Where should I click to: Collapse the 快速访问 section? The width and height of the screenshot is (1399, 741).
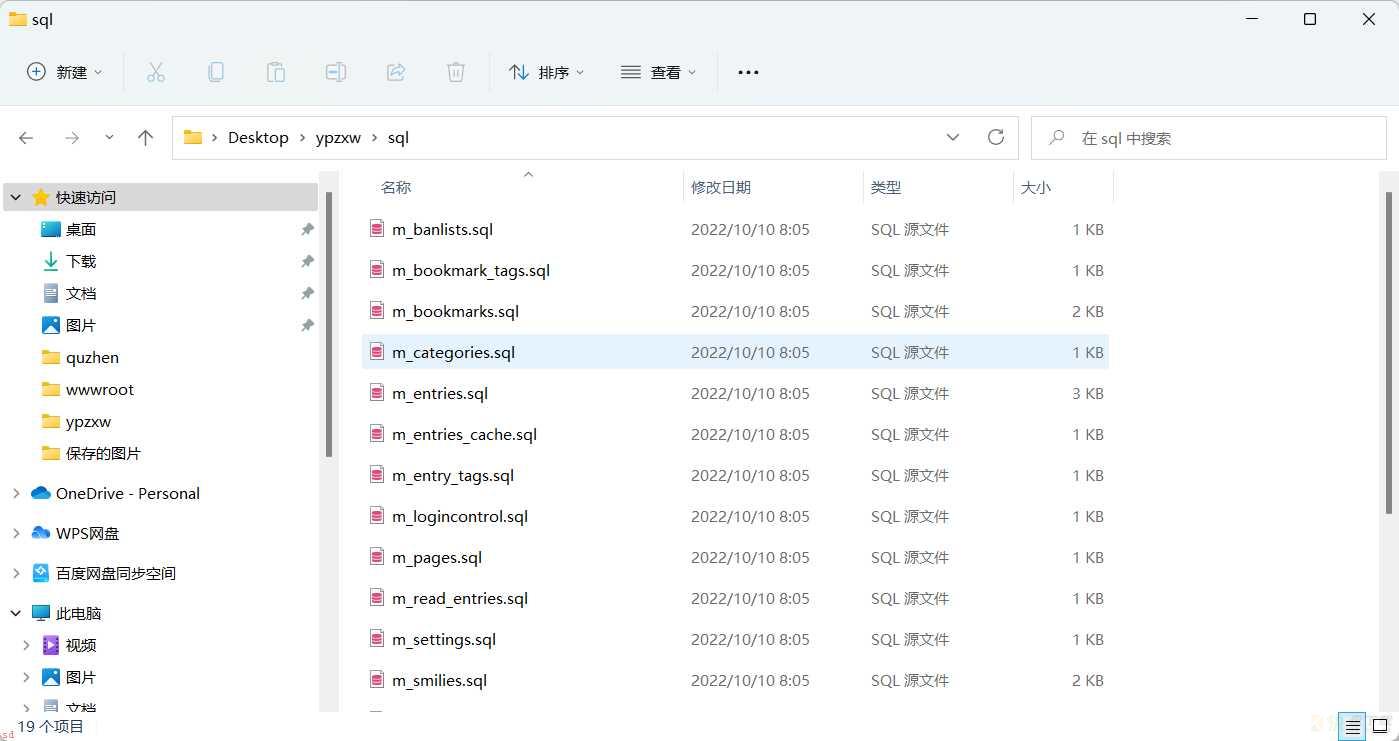[x=15, y=197]
